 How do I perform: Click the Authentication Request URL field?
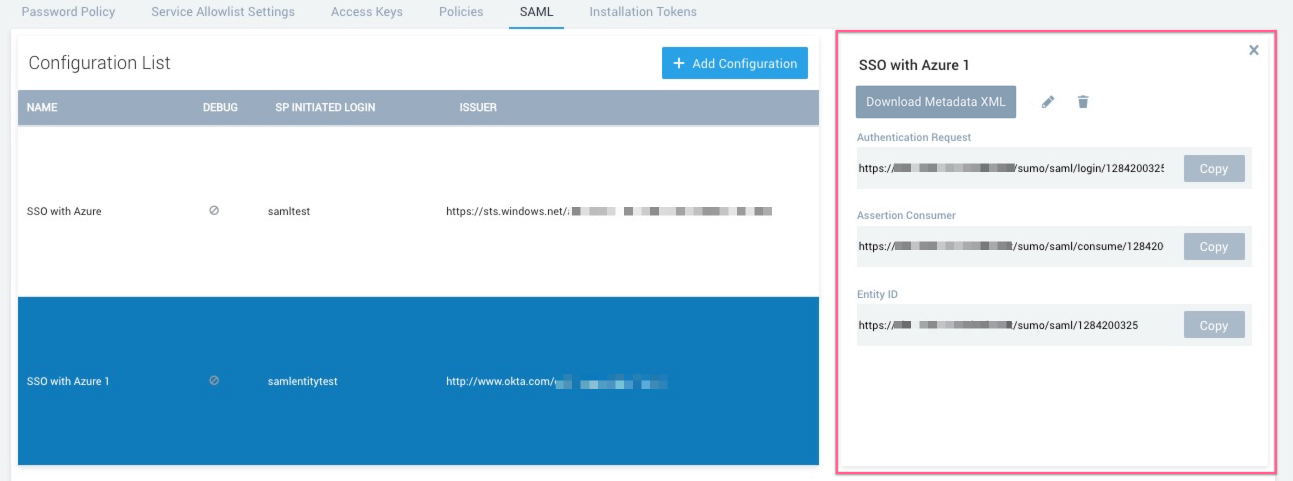(x=1011, y=168)
